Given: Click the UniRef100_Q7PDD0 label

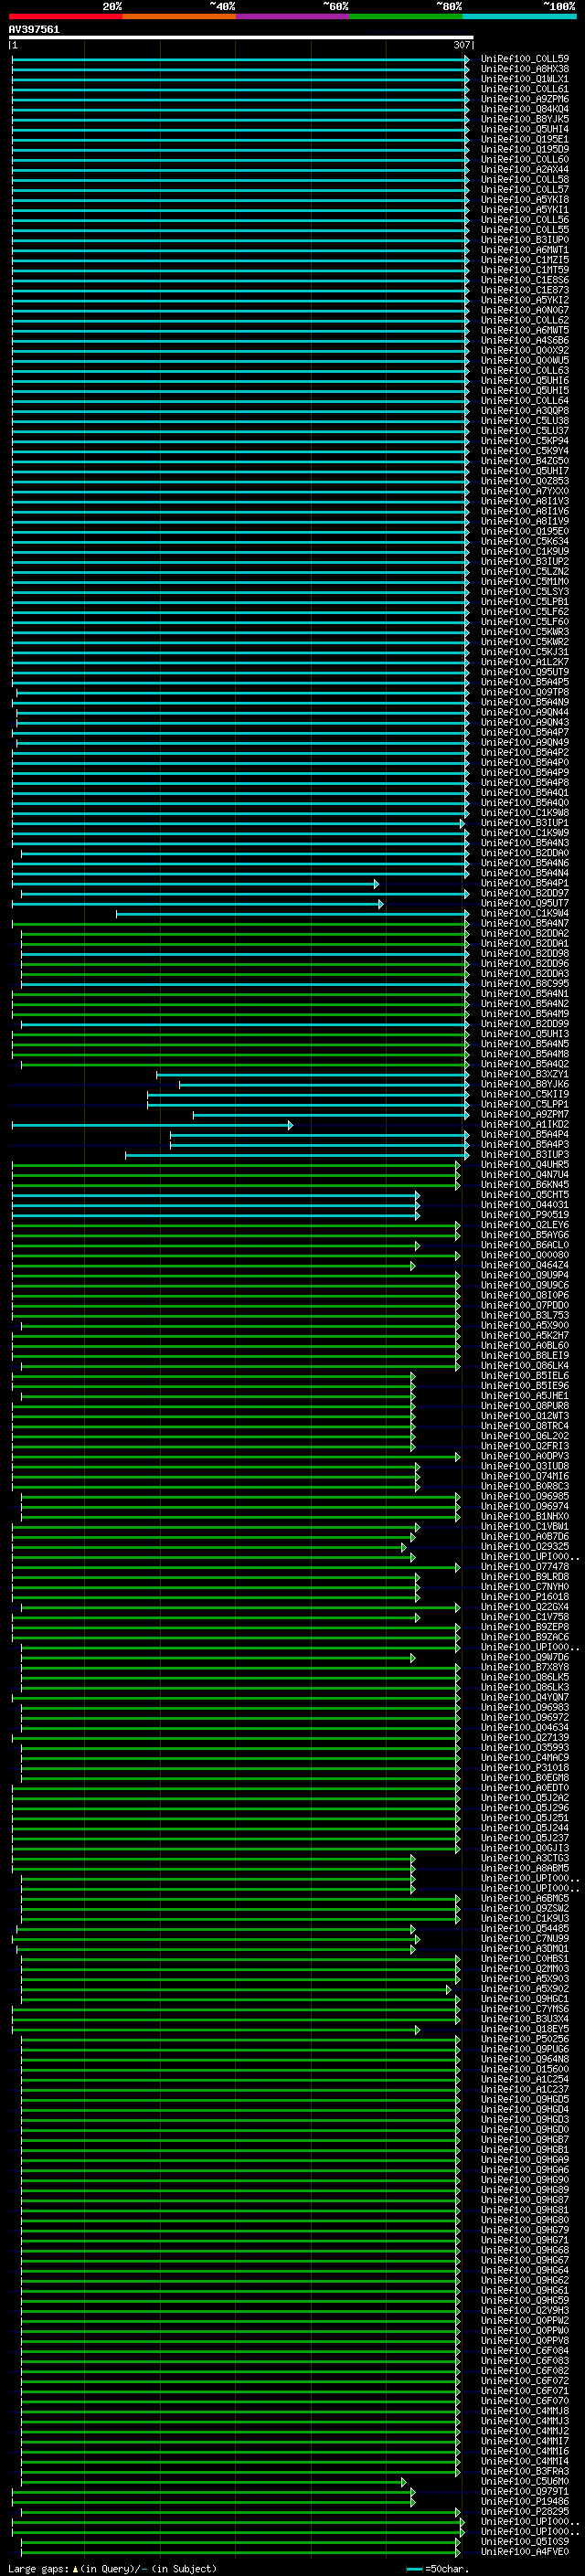Looking at the screenshot, I should pos(525,1305).
